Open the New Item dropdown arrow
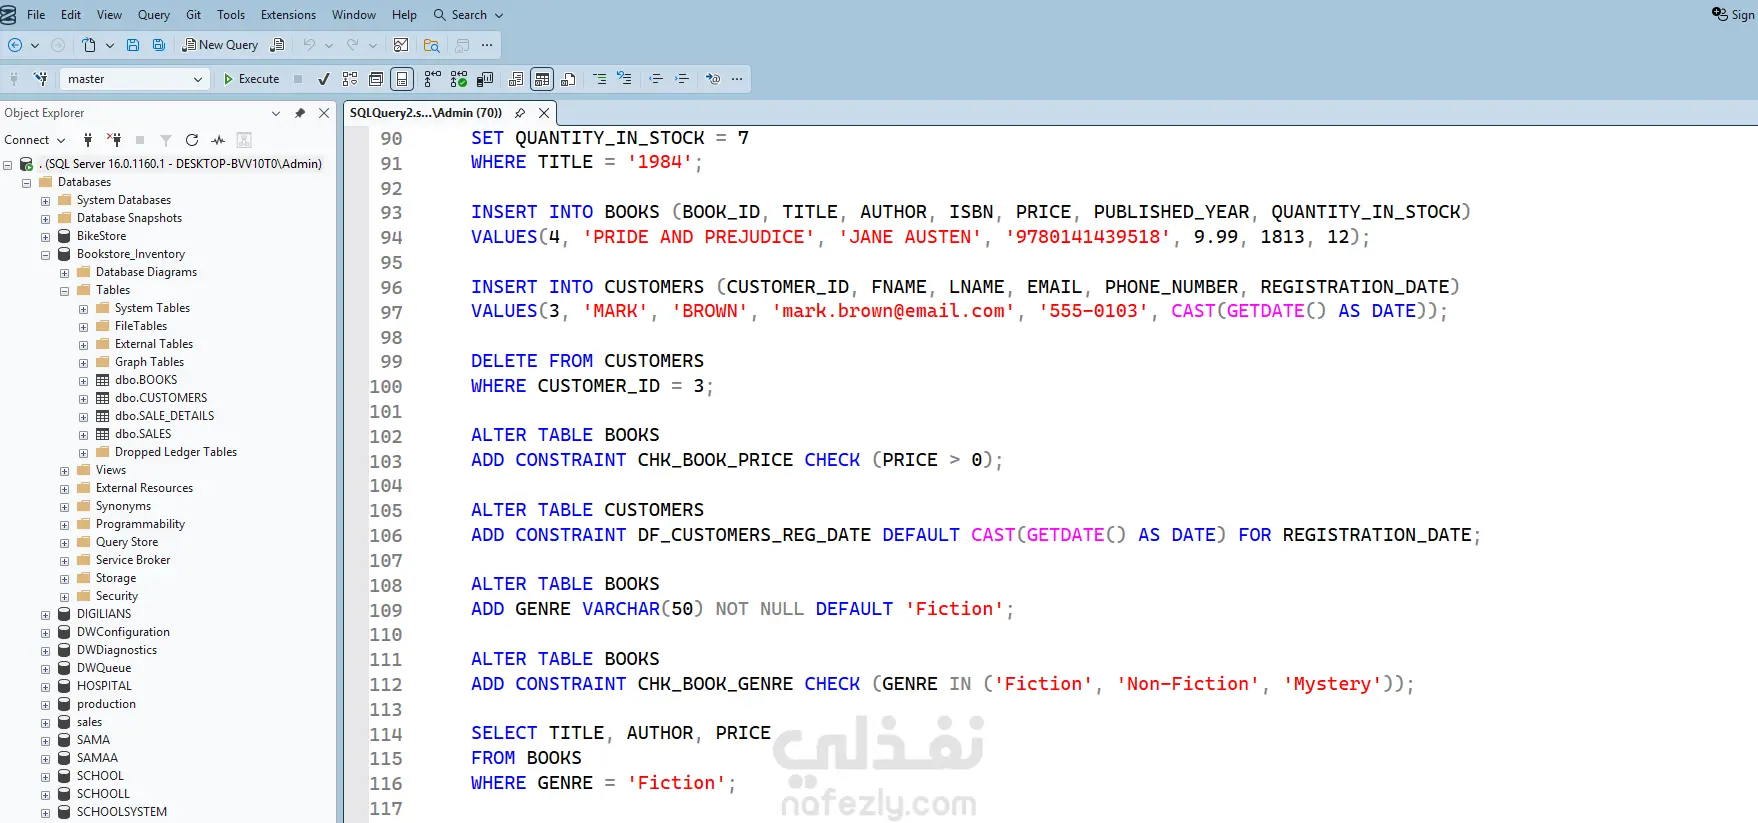 tap(109, 45)
